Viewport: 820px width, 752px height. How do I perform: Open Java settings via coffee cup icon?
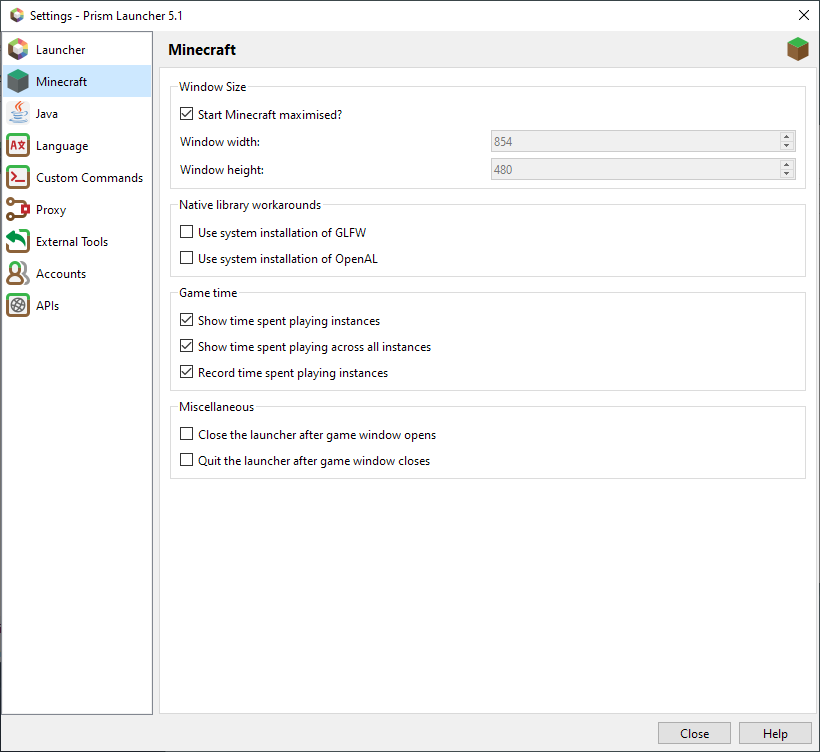tap(18, 113)
